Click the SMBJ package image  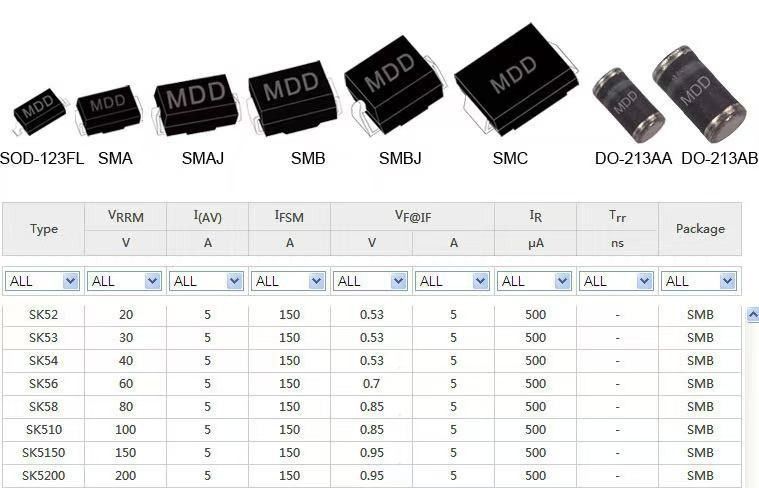click(392, 85)
